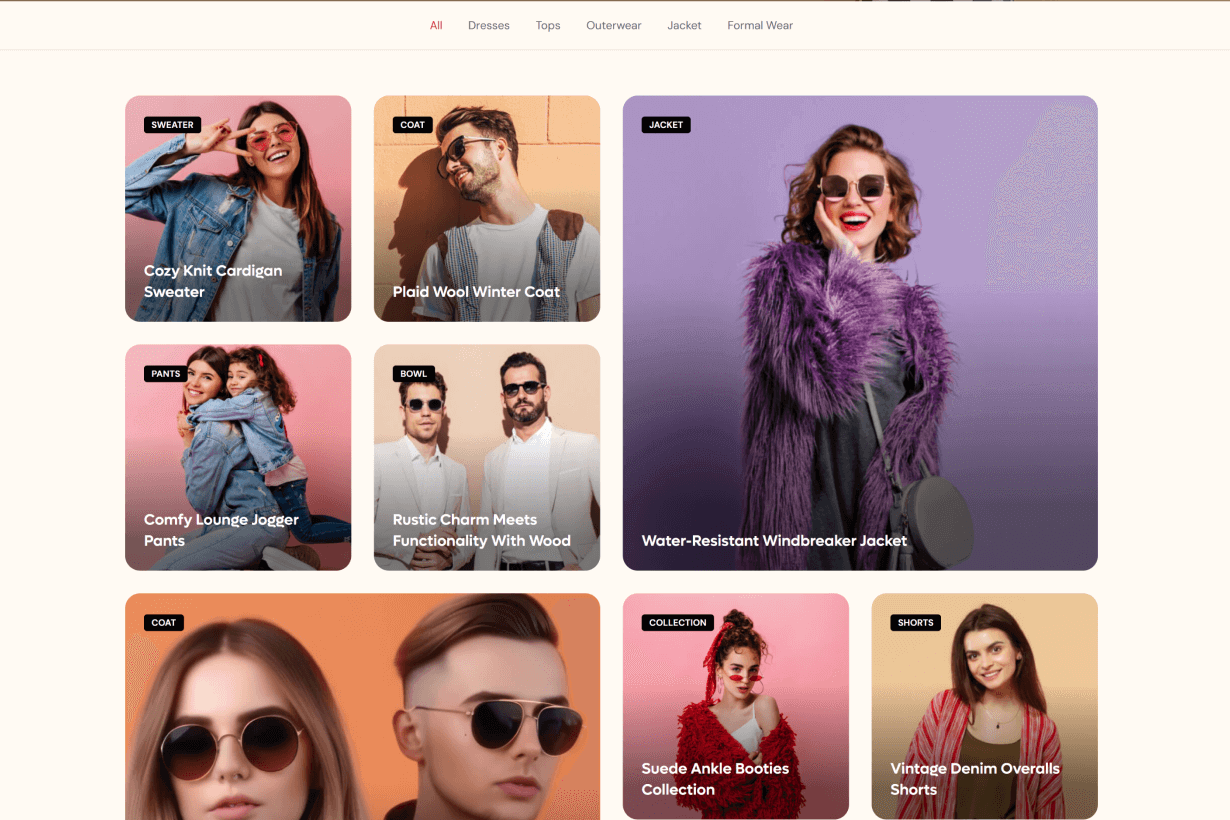Click the BOWL category badge
The image size is (1230, 820).
(x=413, y=374)
